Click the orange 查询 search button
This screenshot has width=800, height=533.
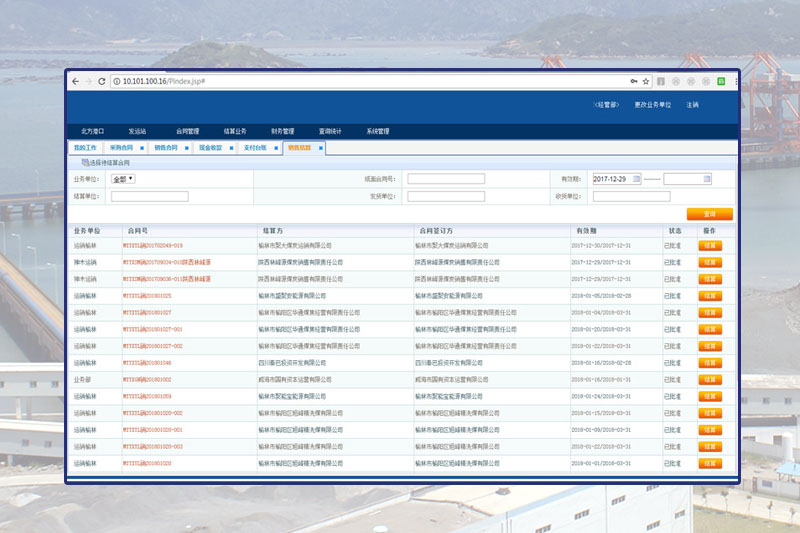tap(710, 214)
